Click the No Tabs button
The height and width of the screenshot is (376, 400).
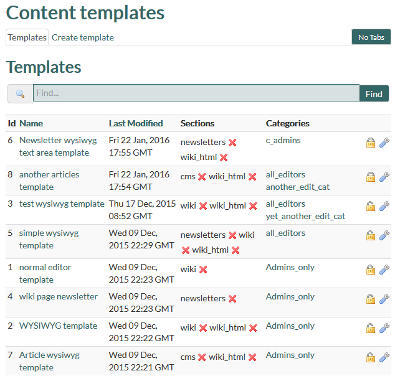click(x=371, y=37)
